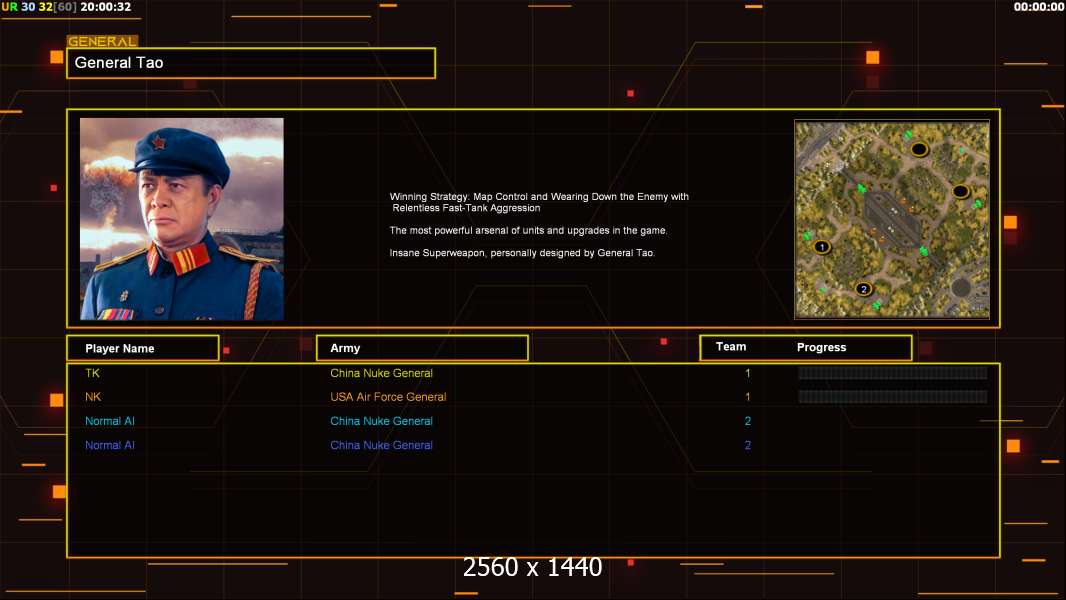
Task: Select start position 2 on map
Action: tap(863, 289)
